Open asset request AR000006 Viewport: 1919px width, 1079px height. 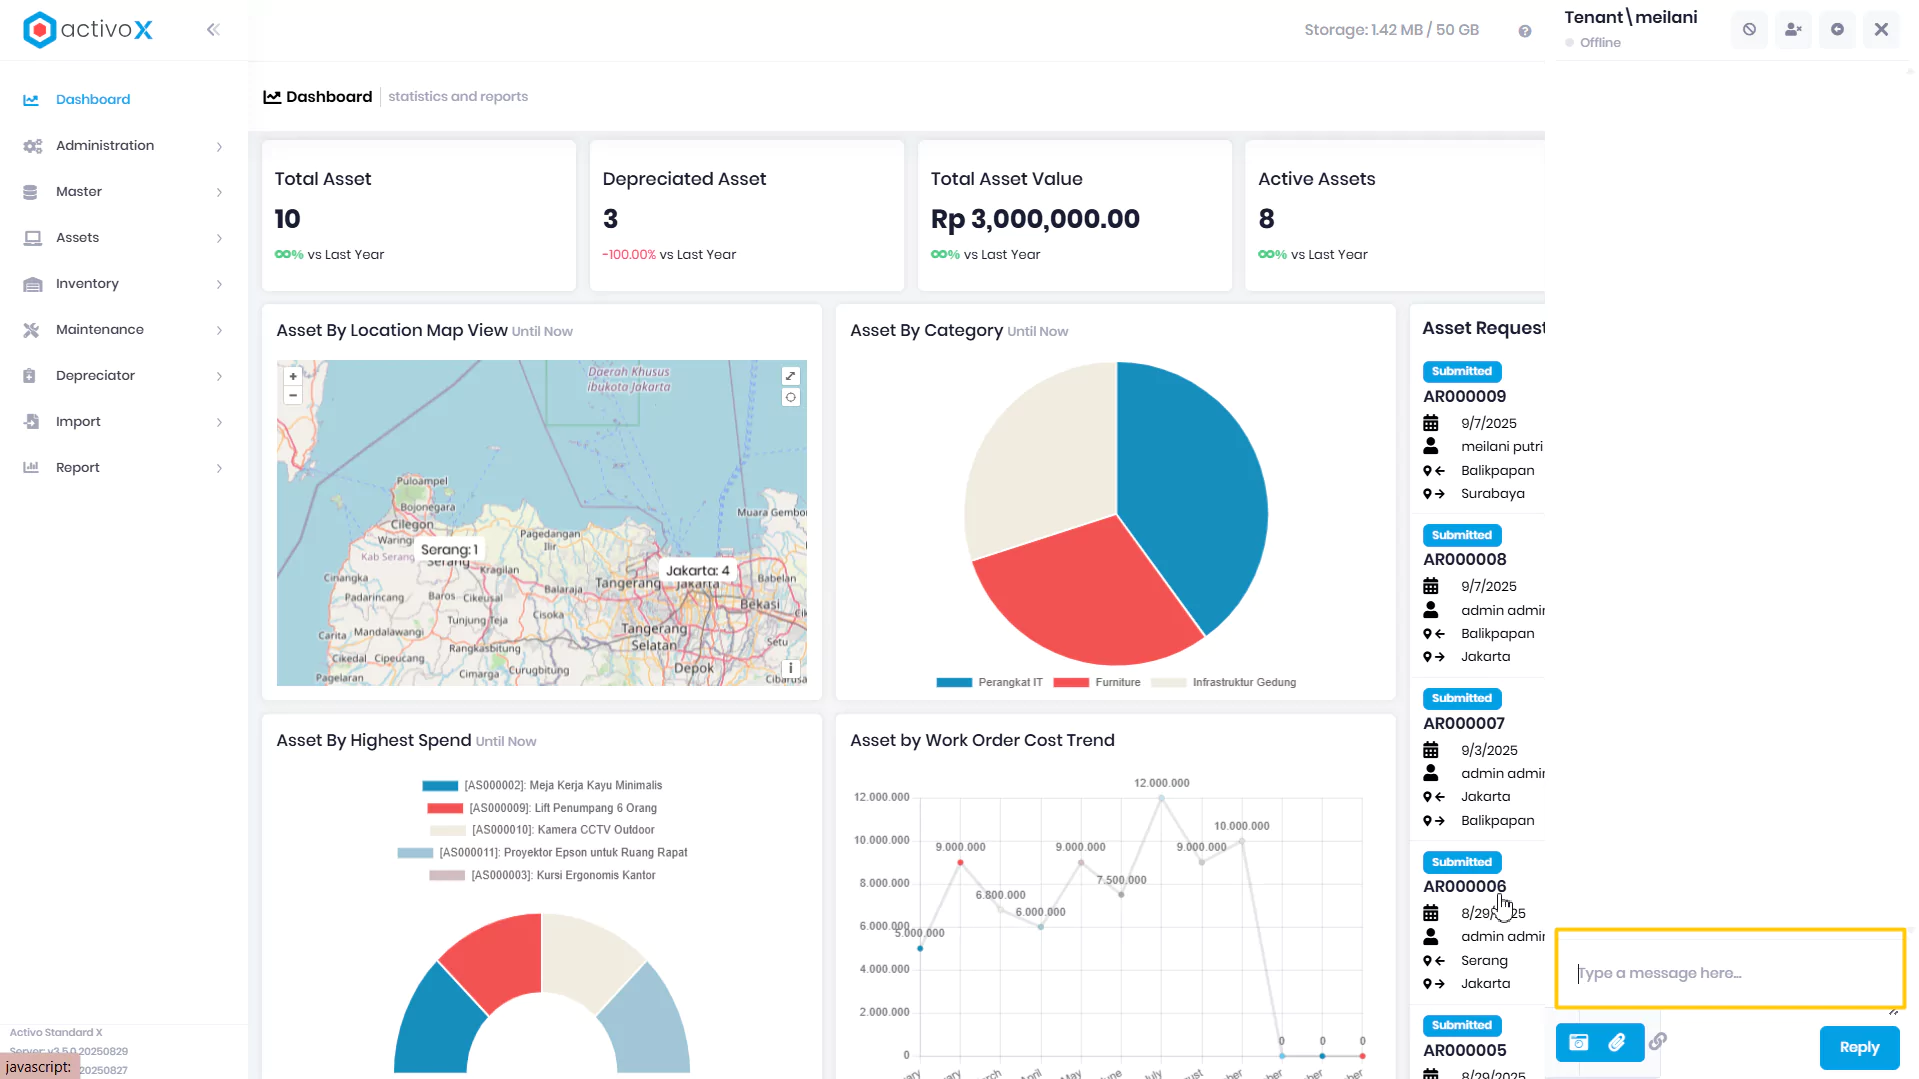point(1464,887)
